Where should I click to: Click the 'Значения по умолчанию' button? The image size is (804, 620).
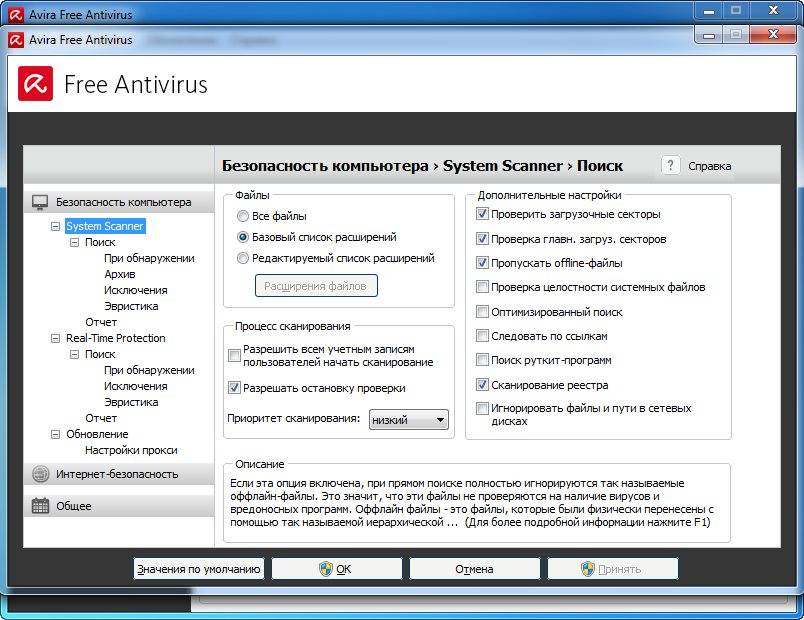coord(198,569)
